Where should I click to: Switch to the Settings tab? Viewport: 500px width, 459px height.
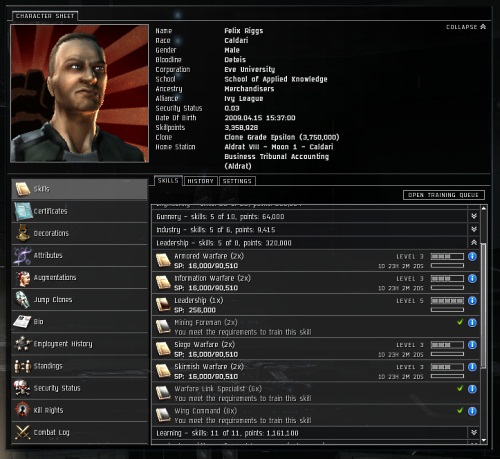click(x=237, y=181)
